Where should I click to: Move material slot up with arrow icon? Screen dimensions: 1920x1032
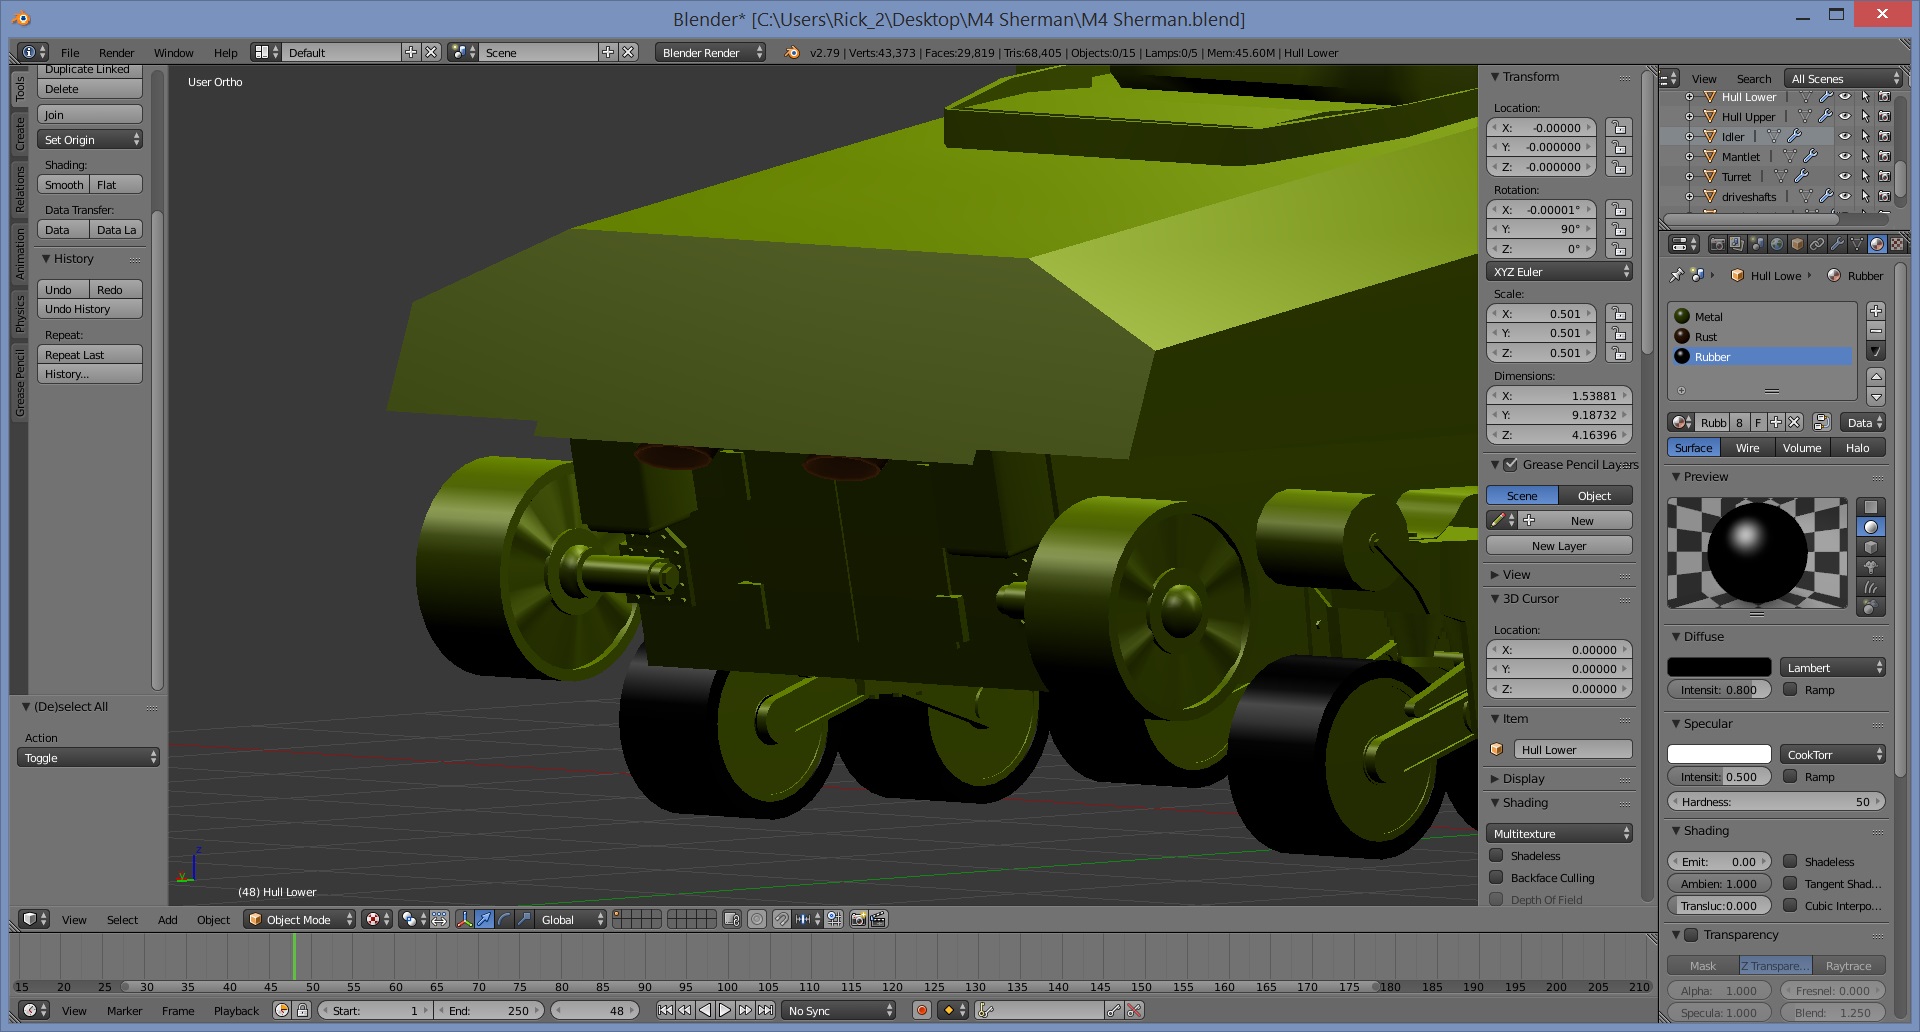click(1876, 376)
